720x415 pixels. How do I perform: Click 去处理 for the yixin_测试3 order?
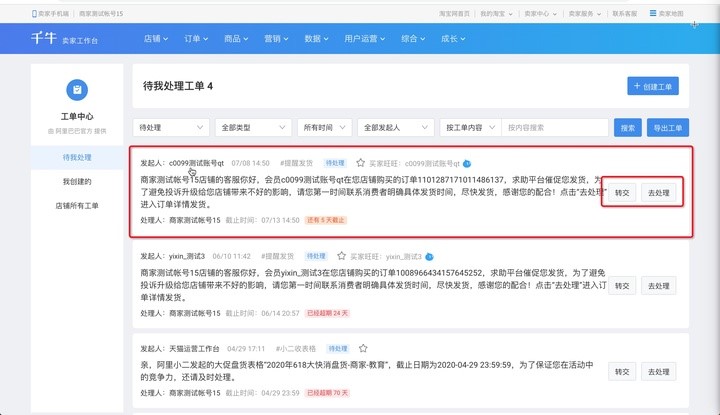(658, 286)
